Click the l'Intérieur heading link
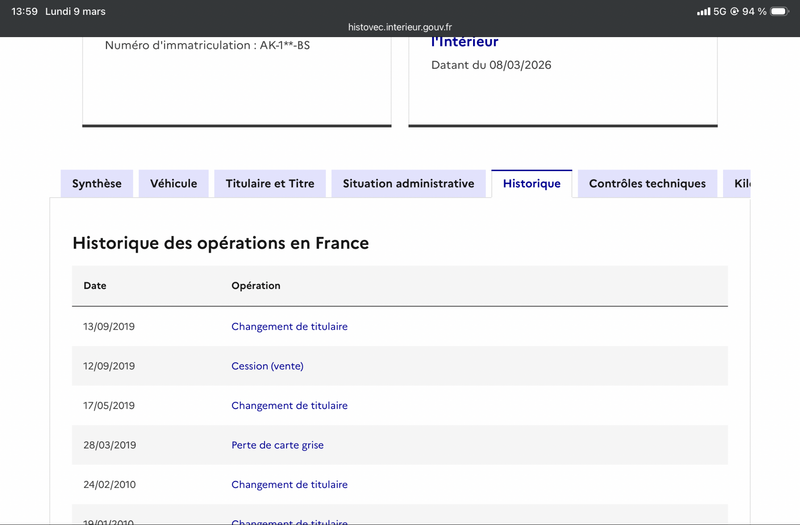Image resolution: width=800 pixels, height=525 pixels. point(464,42)
